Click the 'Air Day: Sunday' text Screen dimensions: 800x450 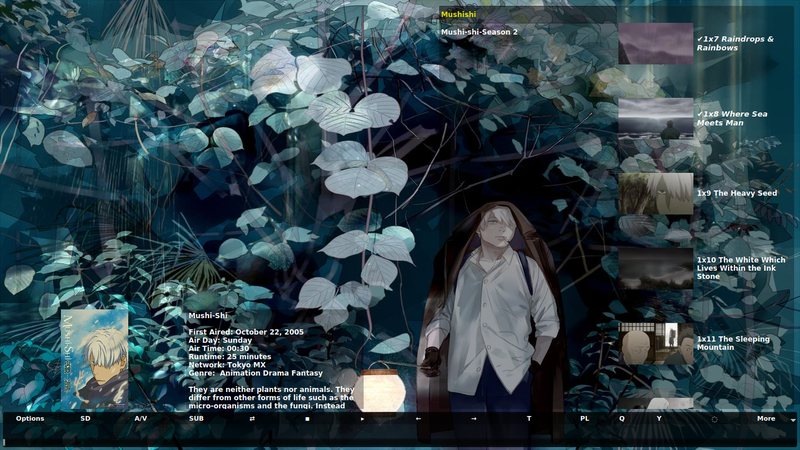220,340
